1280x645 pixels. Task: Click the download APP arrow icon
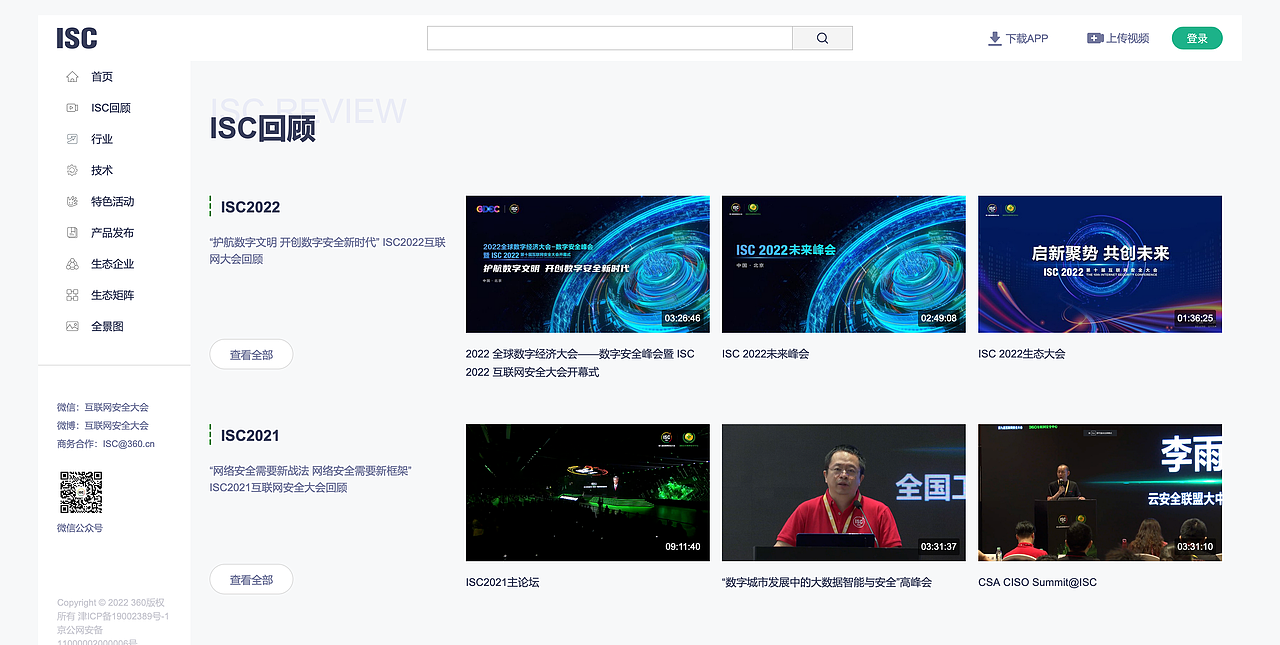994,38
